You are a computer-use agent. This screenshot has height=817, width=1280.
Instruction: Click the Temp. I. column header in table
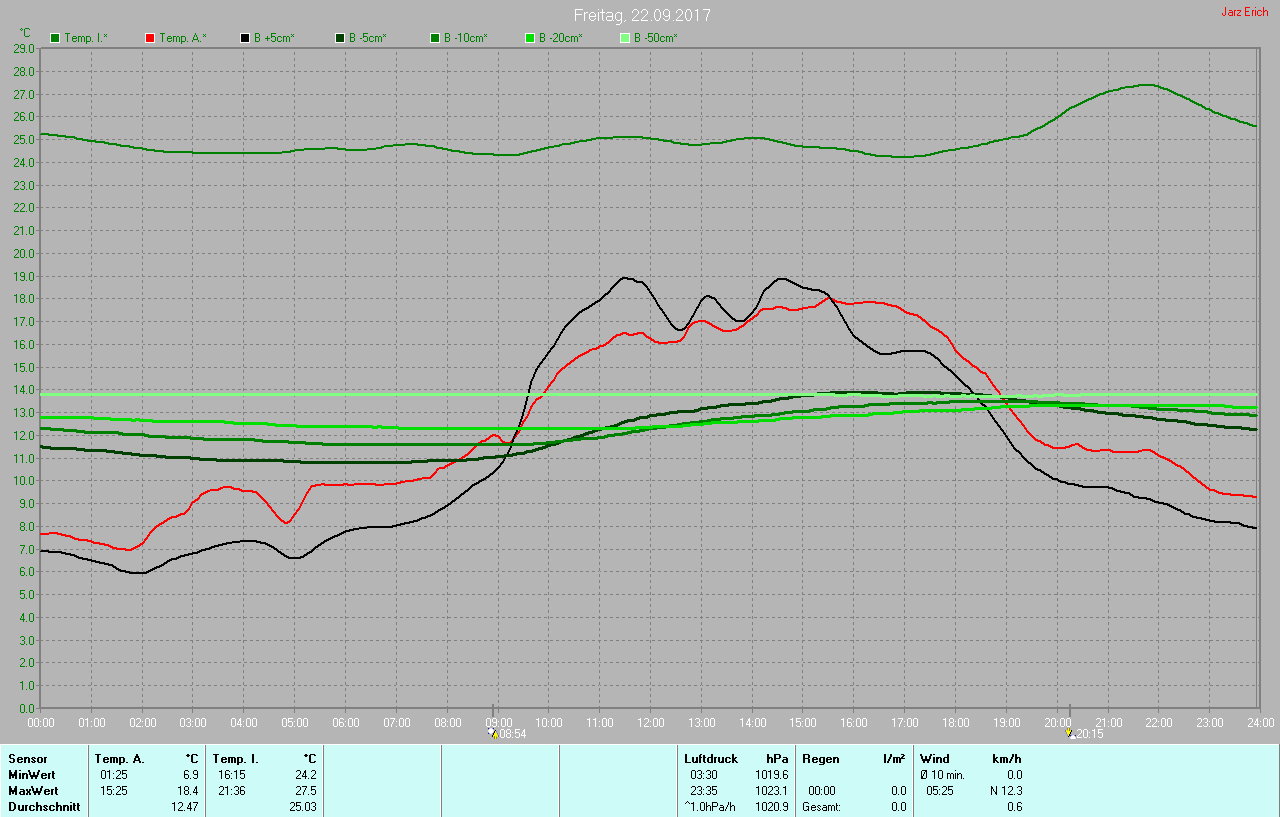(x=236, y=759)
